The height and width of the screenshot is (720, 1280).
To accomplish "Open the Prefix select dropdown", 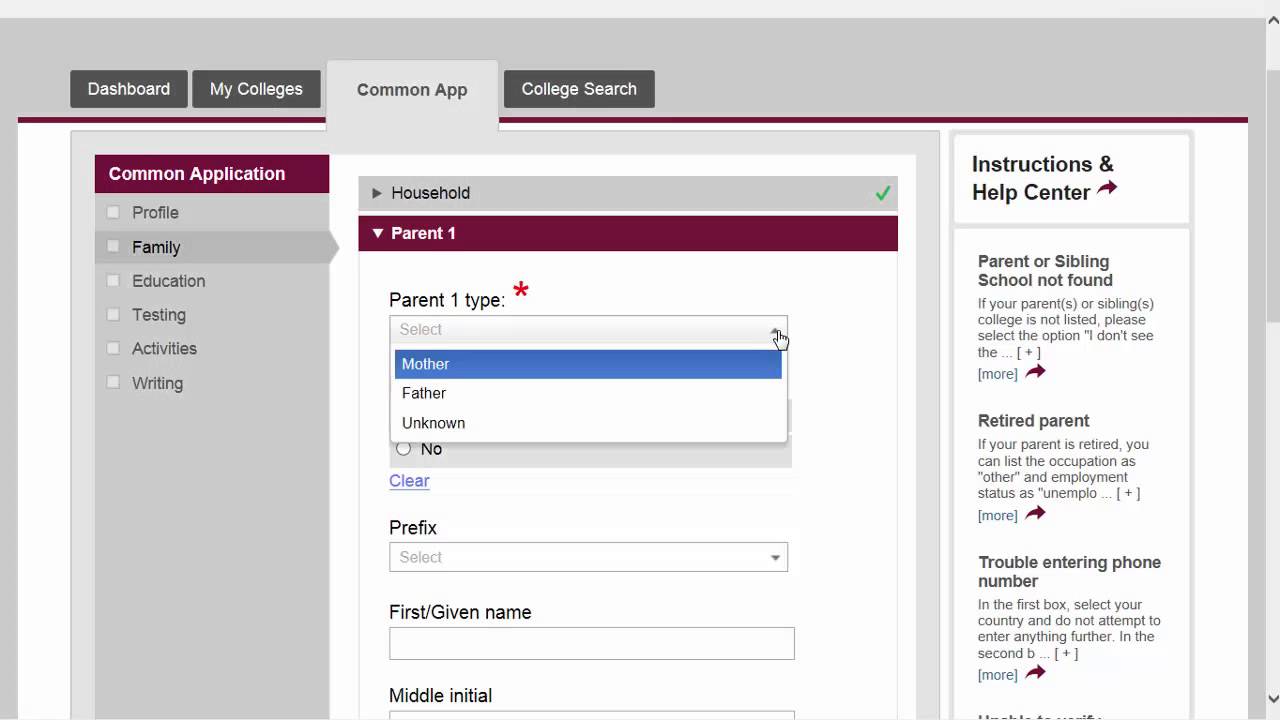I will tap(588, 557).
